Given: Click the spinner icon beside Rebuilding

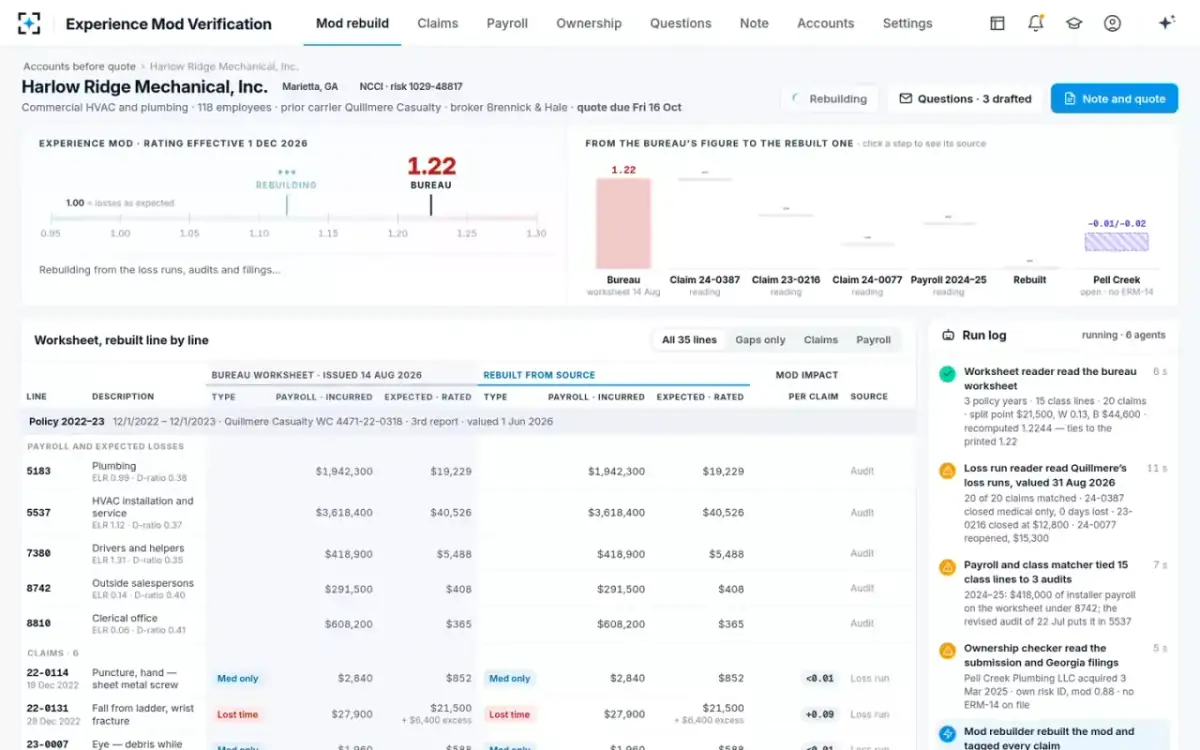Looking at the screenshot, I should pyautogui.click(x=796, y=99).
